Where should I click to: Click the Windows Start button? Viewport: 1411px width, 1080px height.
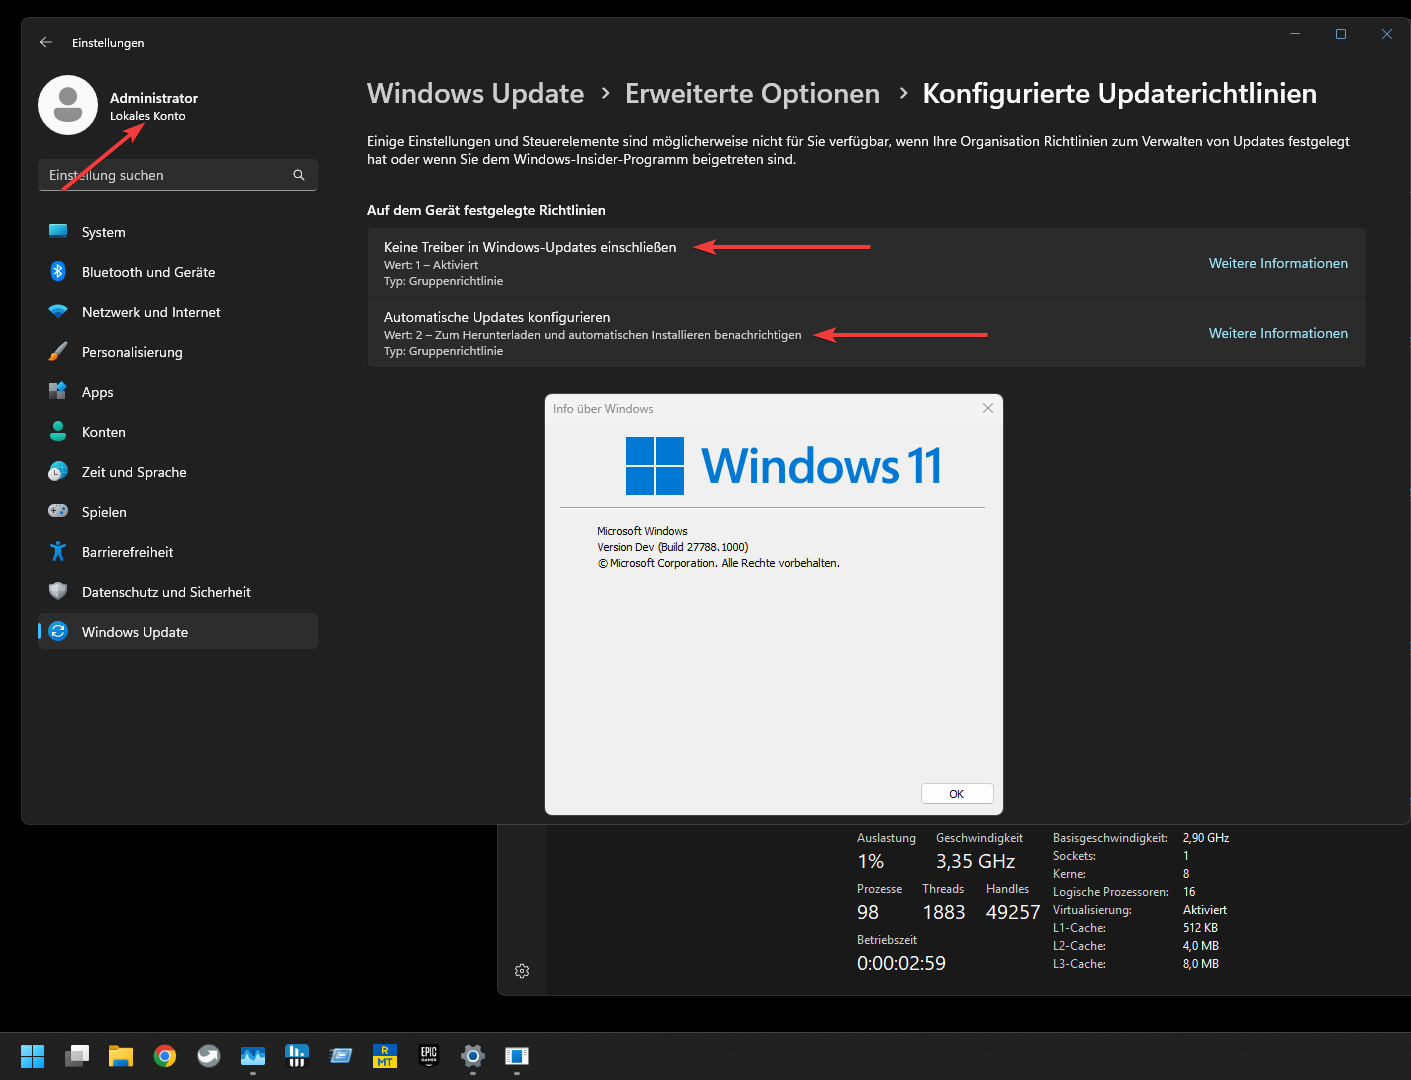click(32, 1056)
